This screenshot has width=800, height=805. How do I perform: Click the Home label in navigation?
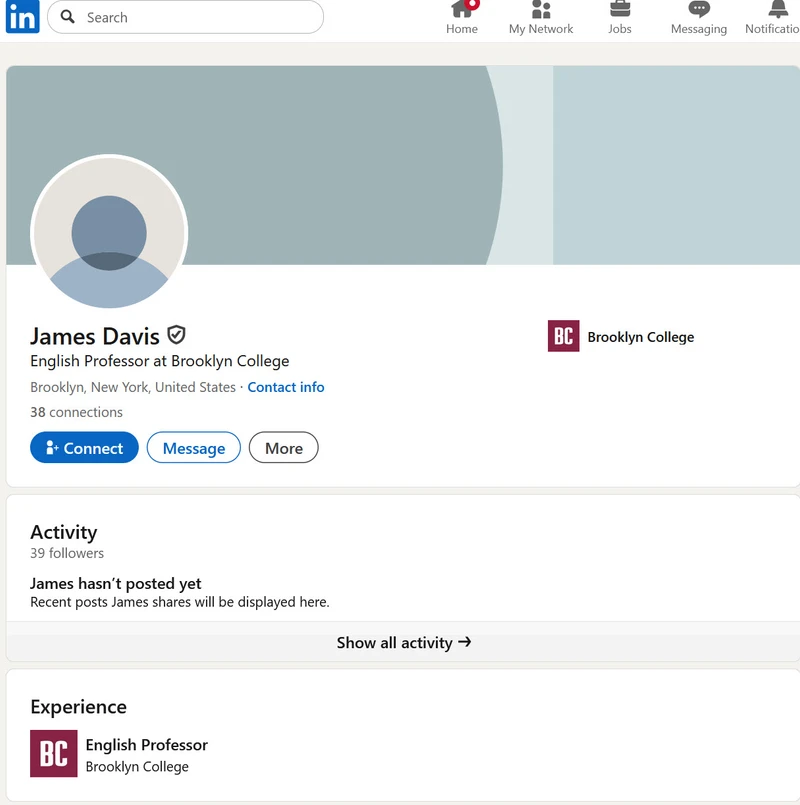pos(462,29)
